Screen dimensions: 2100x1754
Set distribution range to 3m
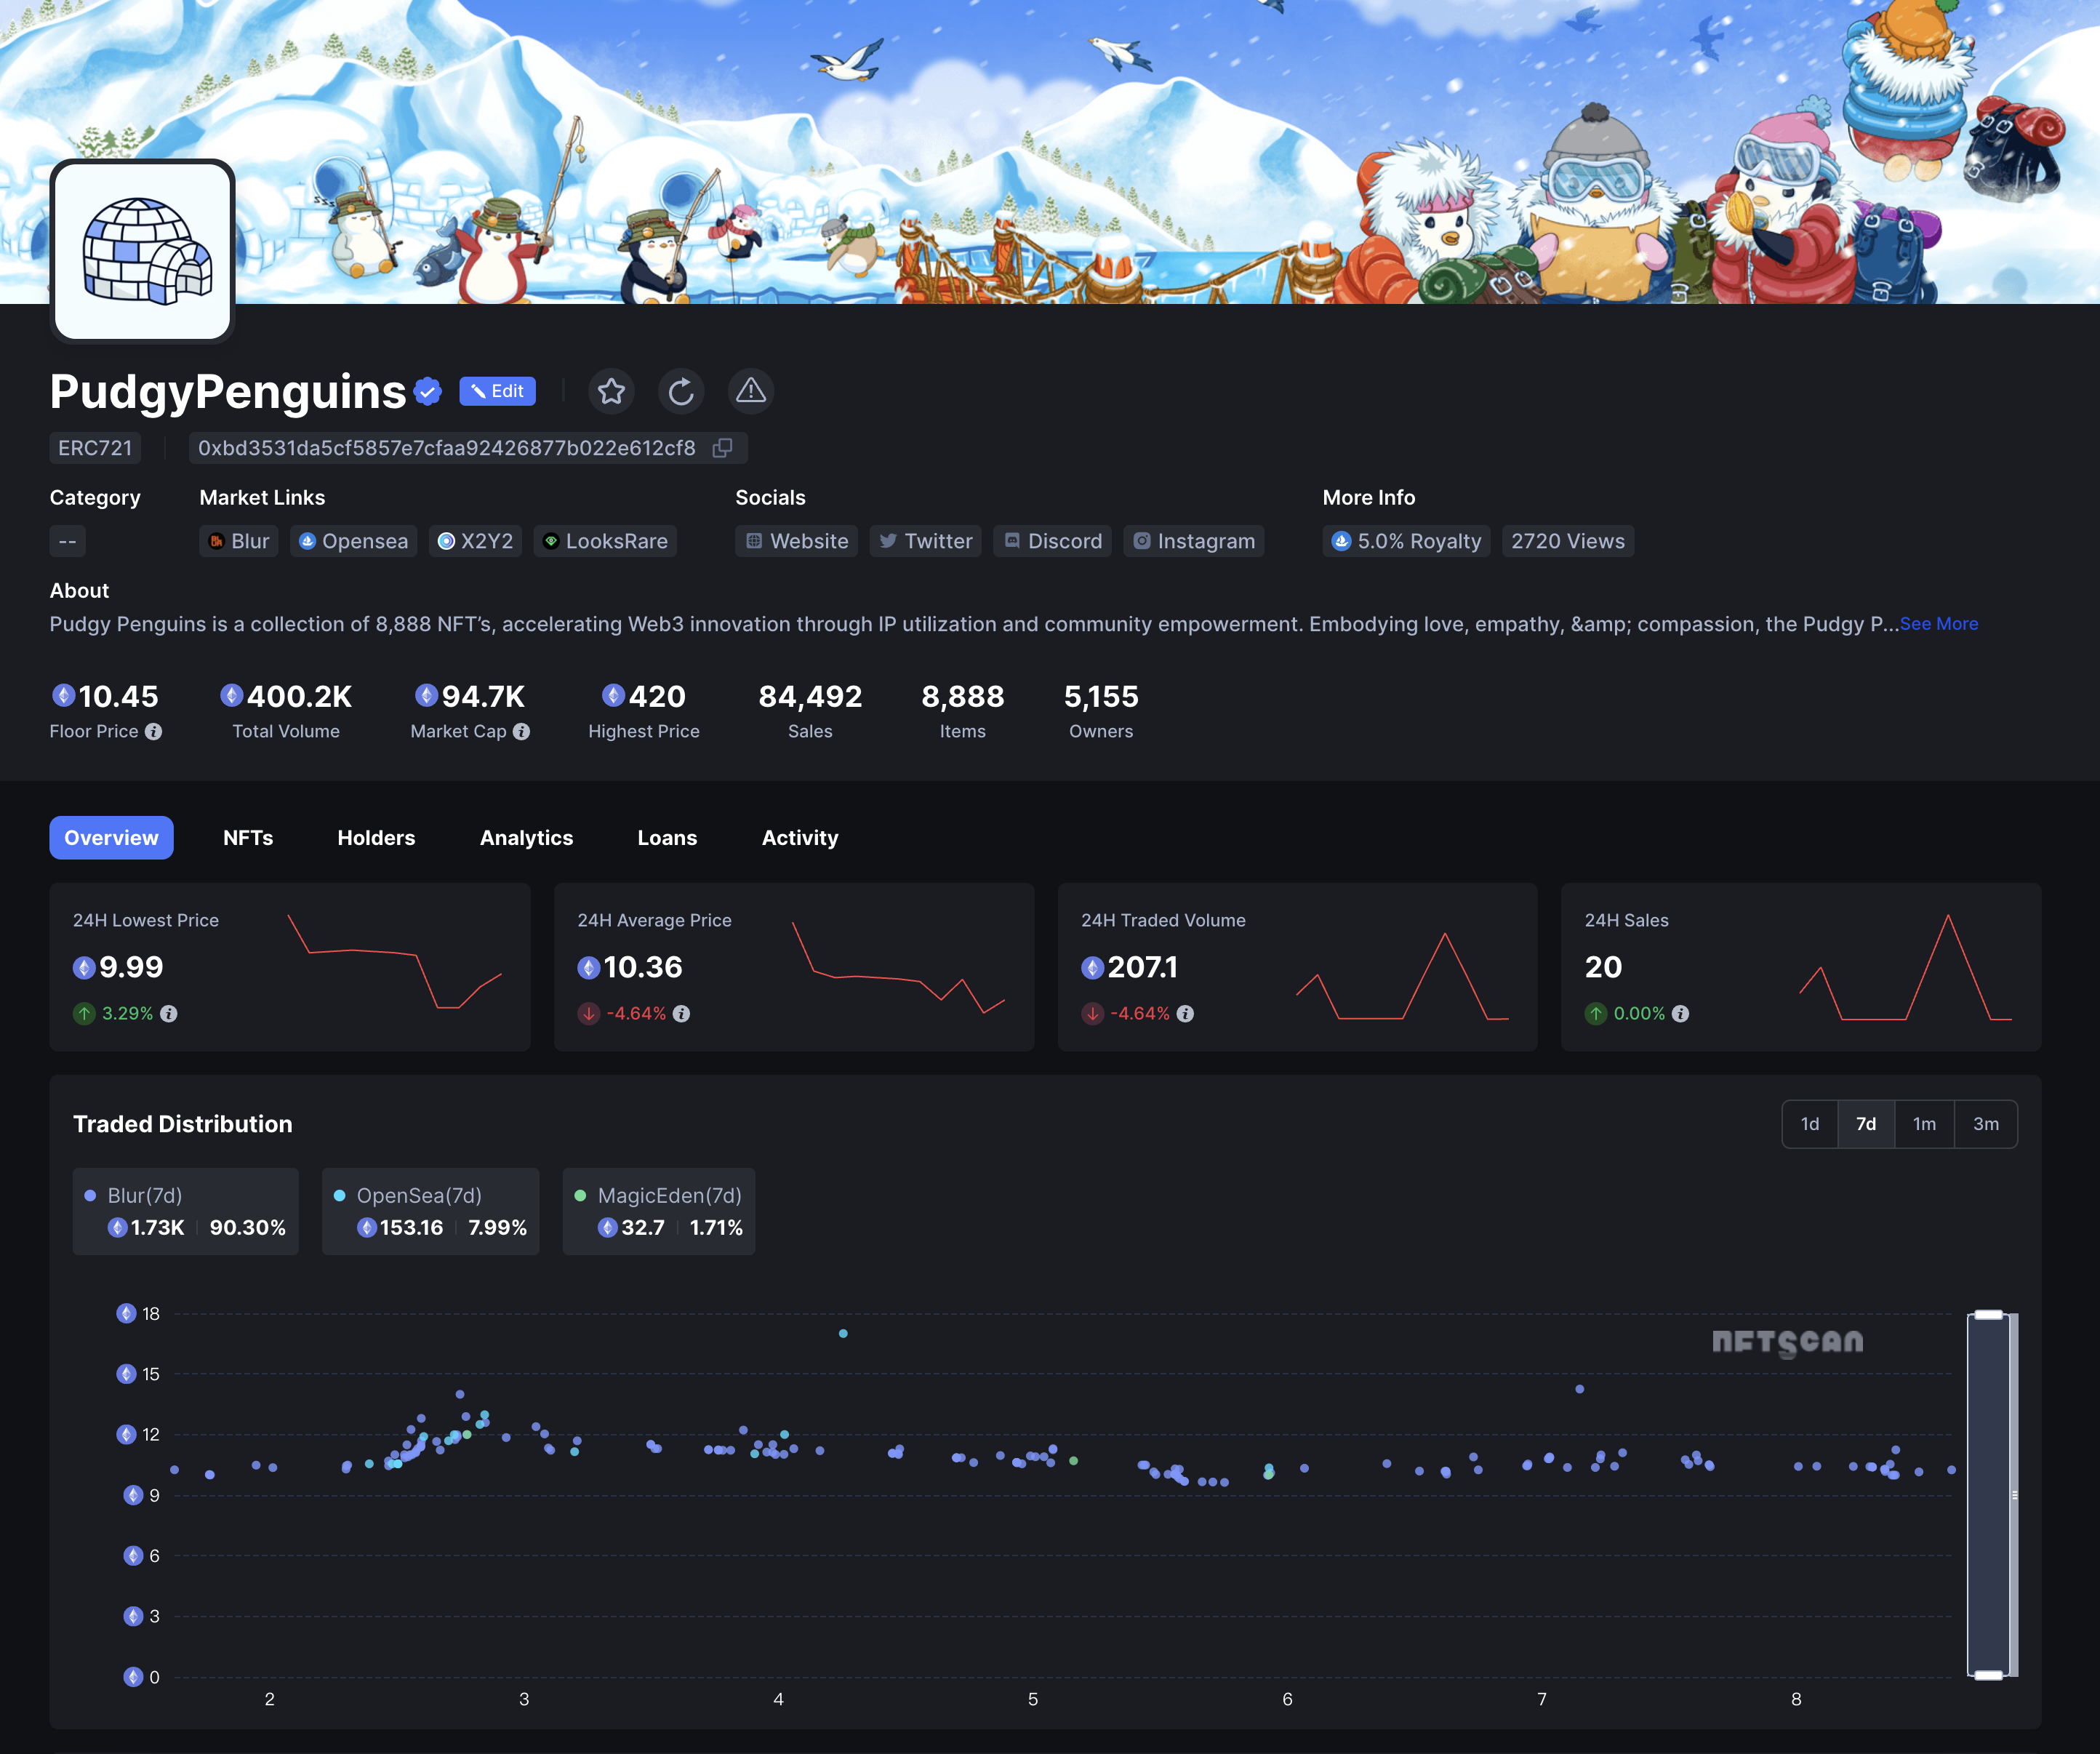click(x=1985, y=1124)
